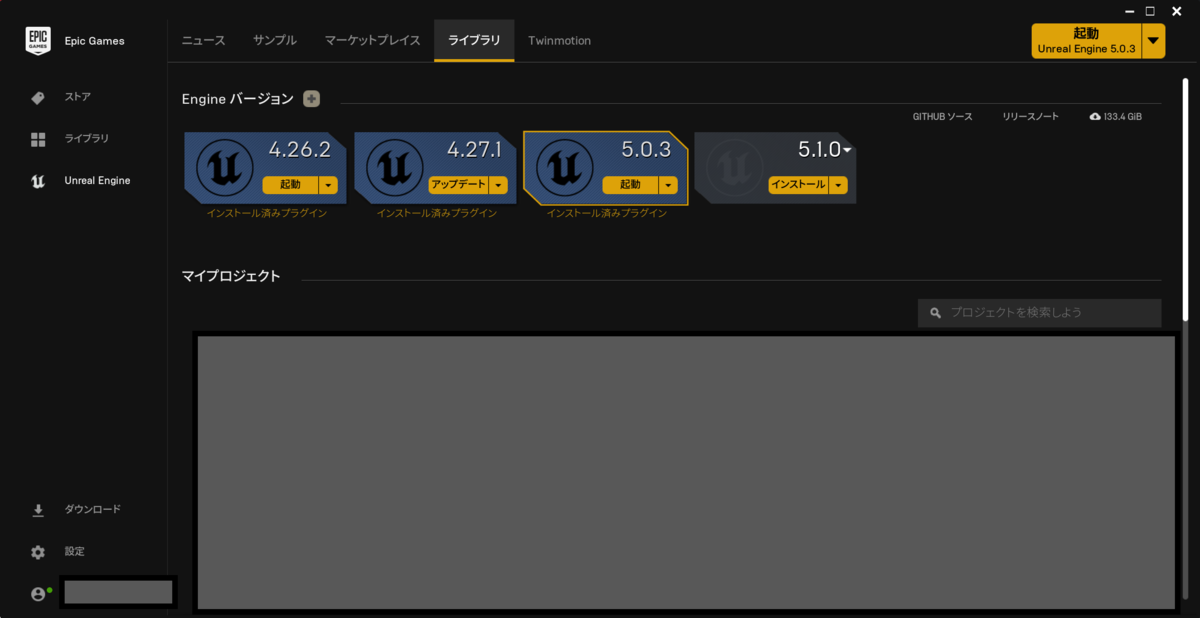Click 設定 label in sidebar
Screen dimensions: 1200x618
point(75,552)
